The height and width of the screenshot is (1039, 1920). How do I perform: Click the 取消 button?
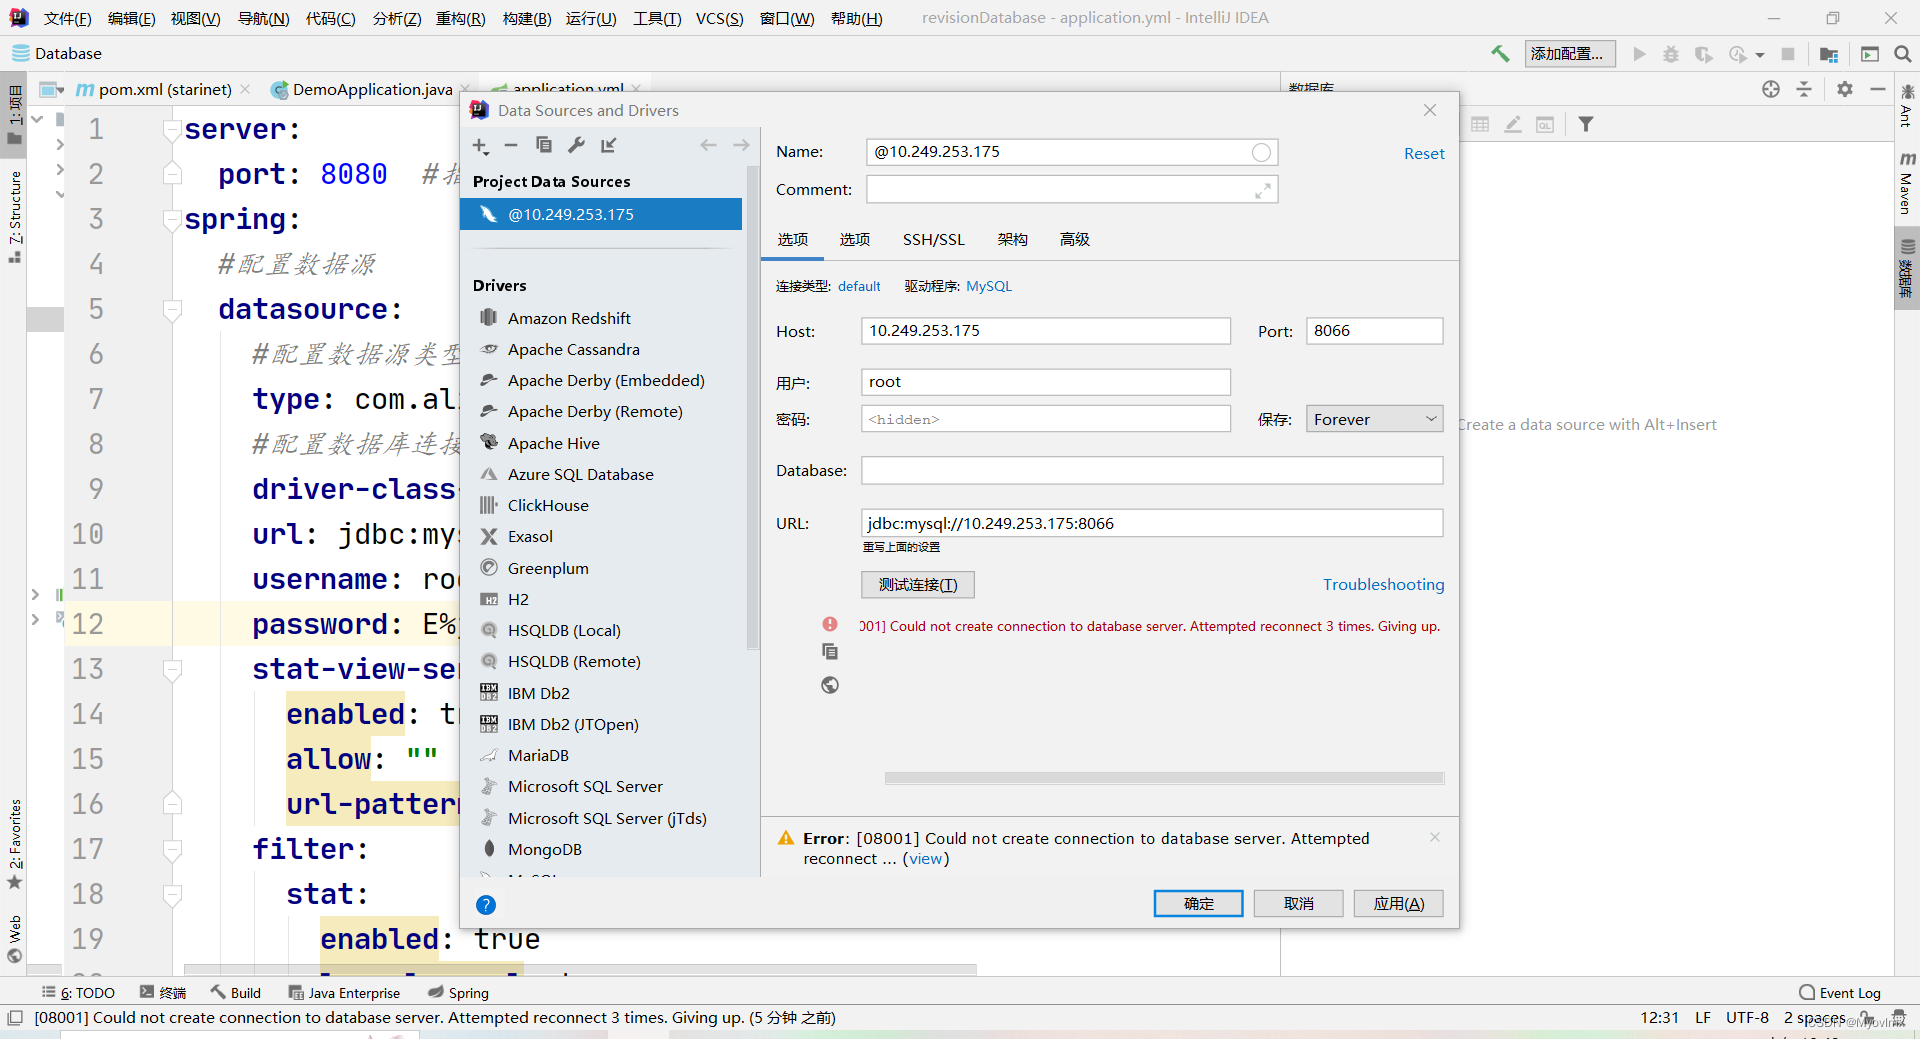tap(1298, 904)
